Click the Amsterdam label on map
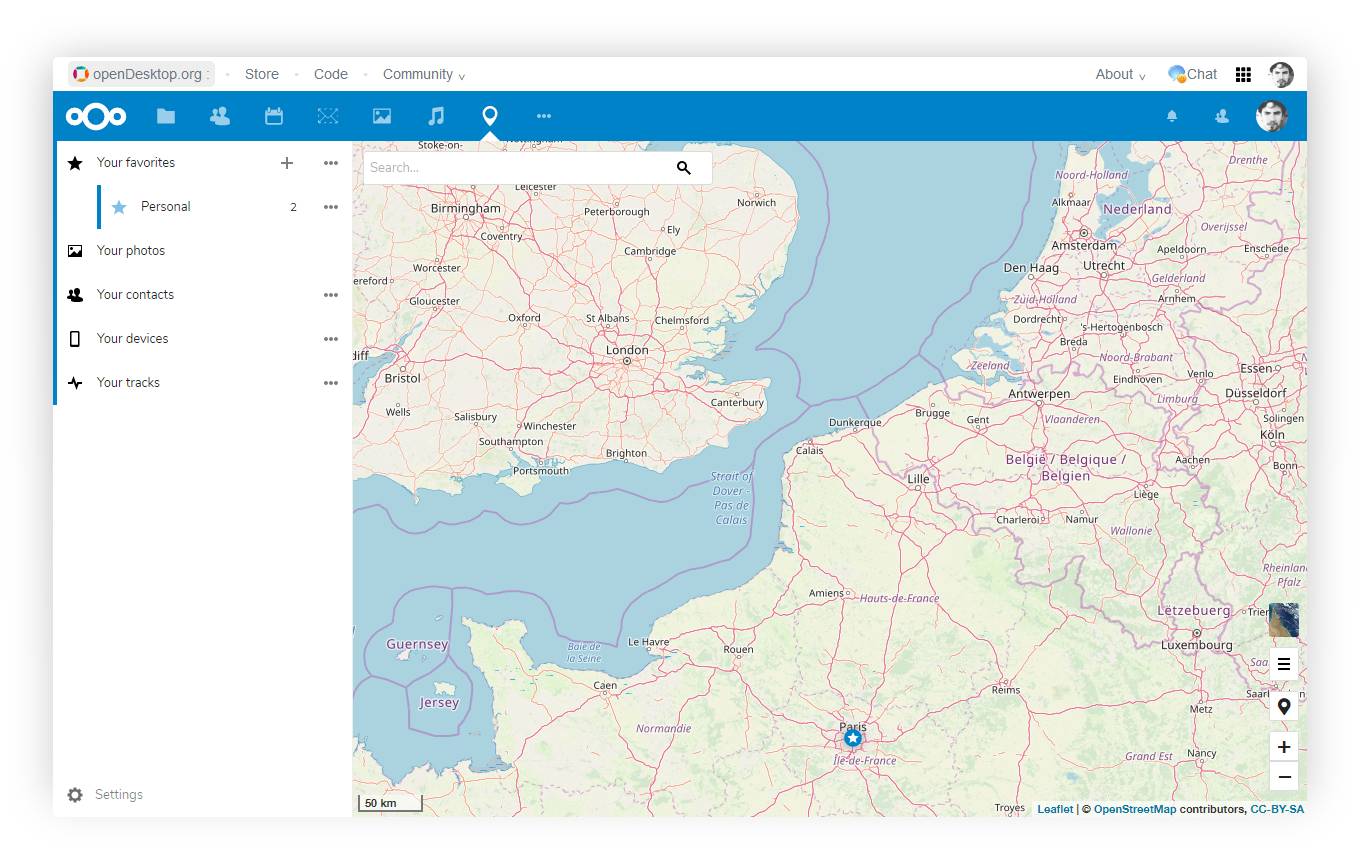Viewport: 1360px width, 860px height. pos(1084,245)
